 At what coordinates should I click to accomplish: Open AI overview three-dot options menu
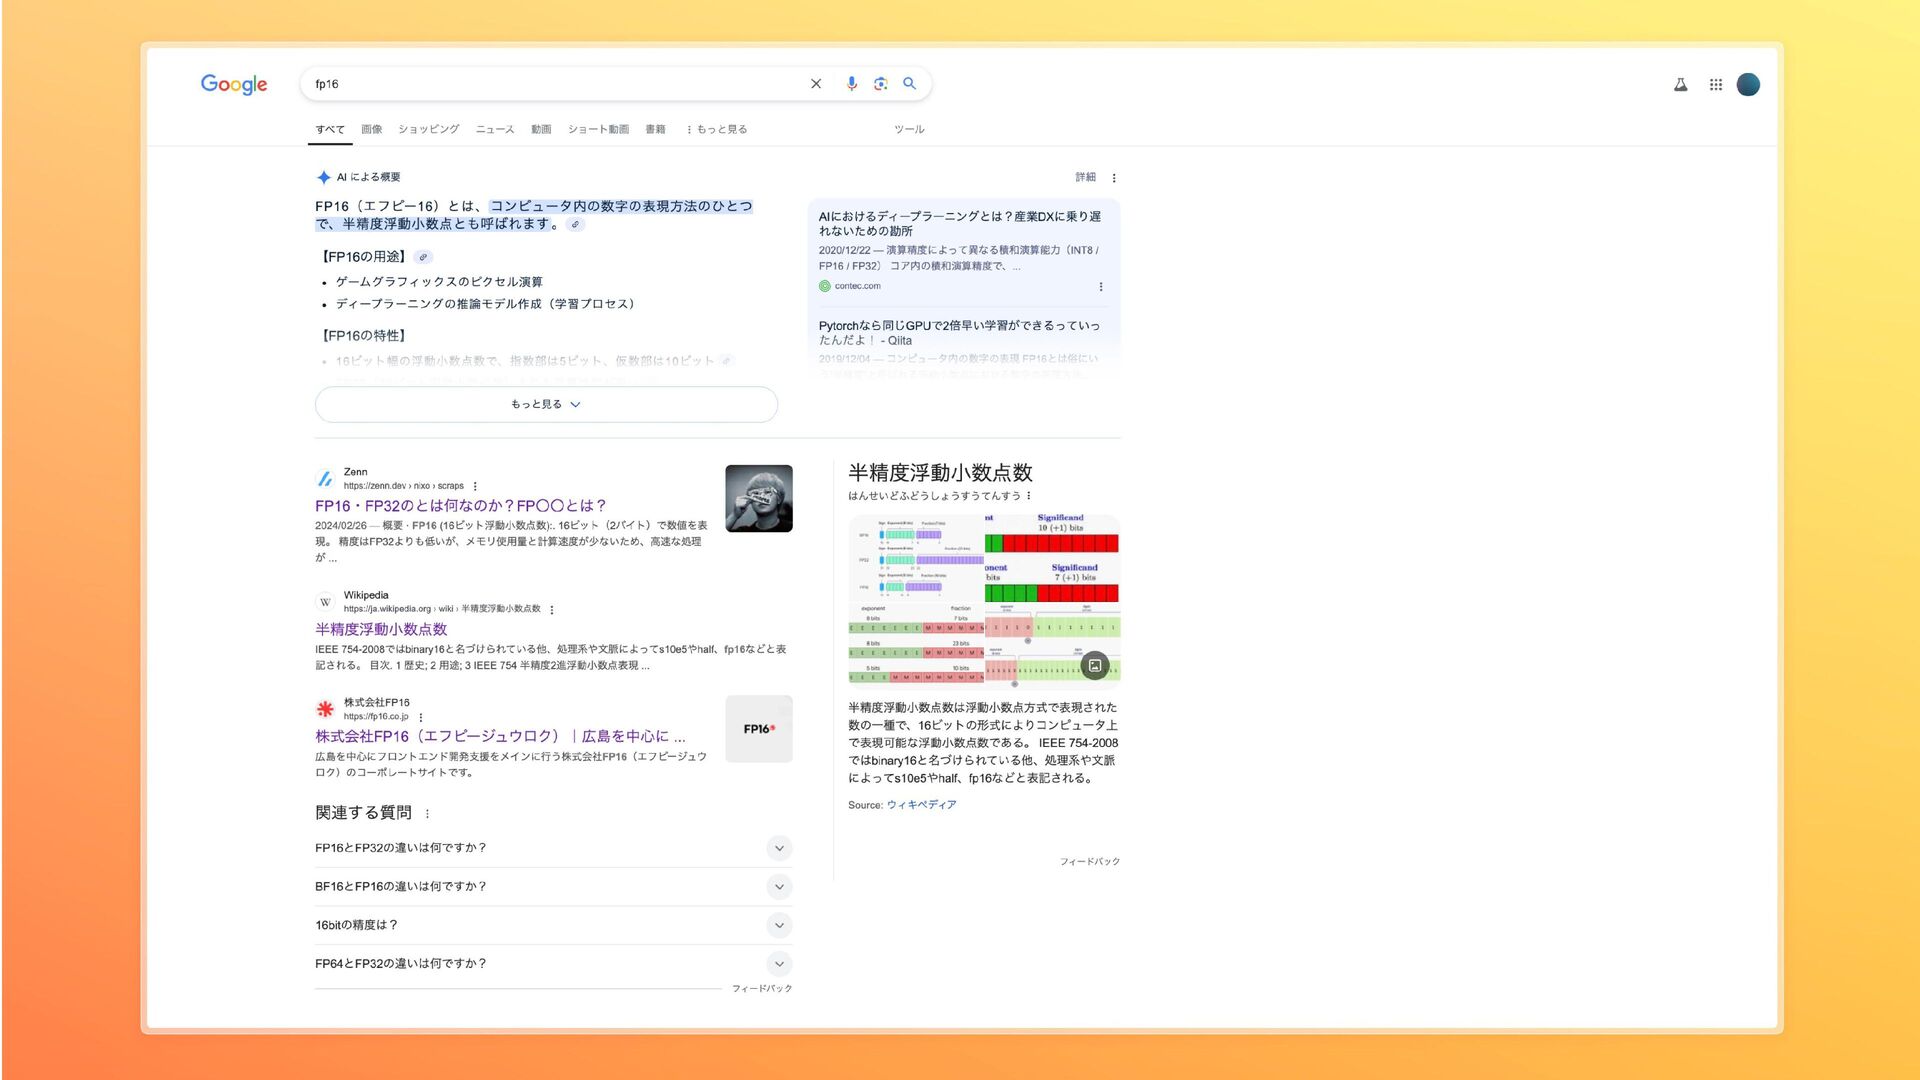(x=1114, y=178)
